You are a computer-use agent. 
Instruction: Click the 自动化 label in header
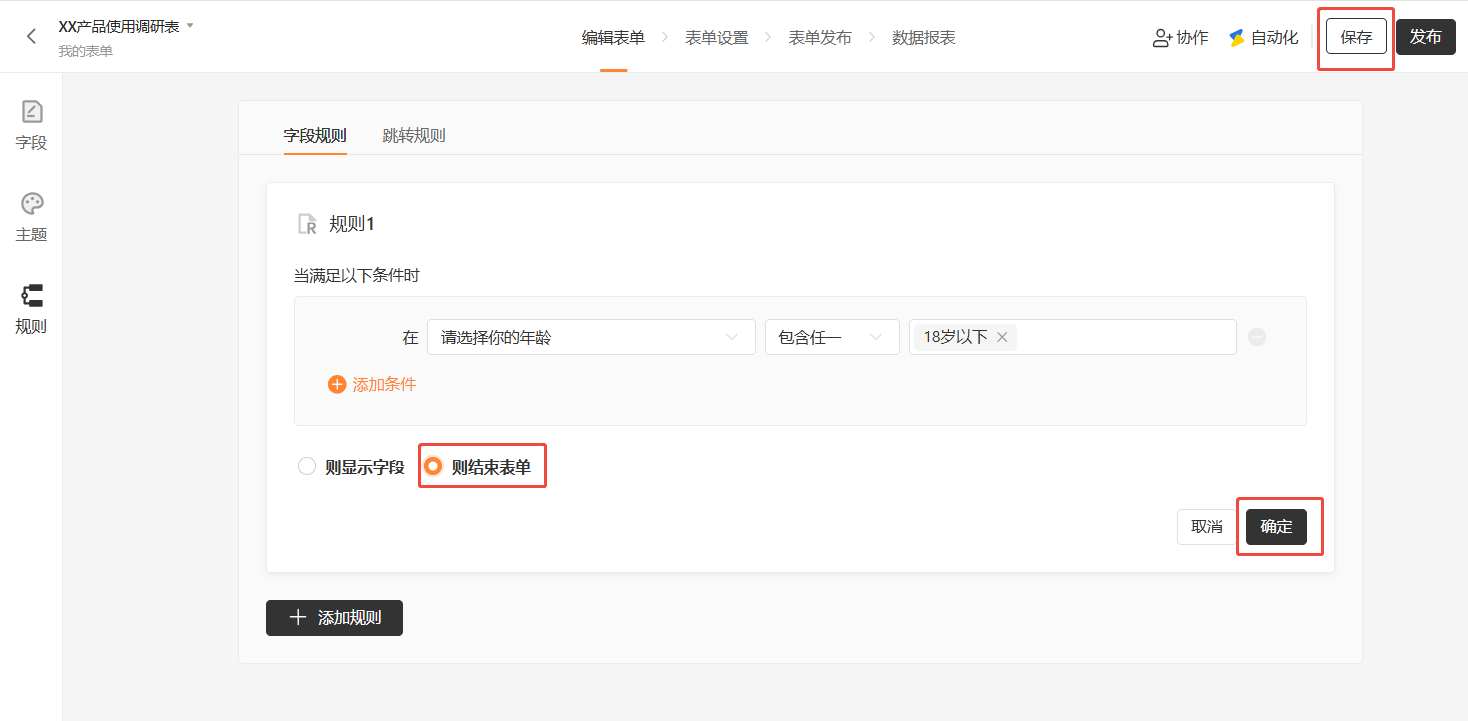click(1275, 38)
